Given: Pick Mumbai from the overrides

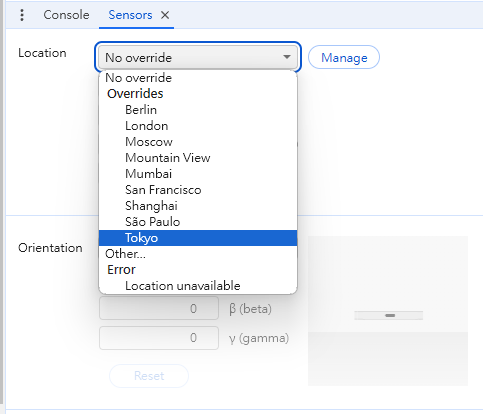Looking at the screenshot, I should click(x=198, y=174).
